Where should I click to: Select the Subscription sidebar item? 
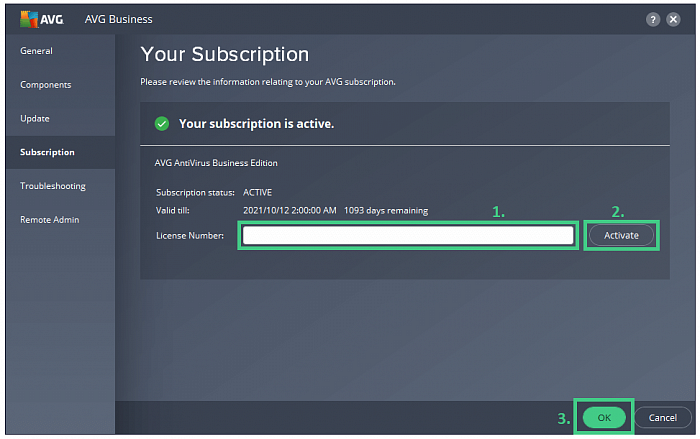(x=47, y=152)
